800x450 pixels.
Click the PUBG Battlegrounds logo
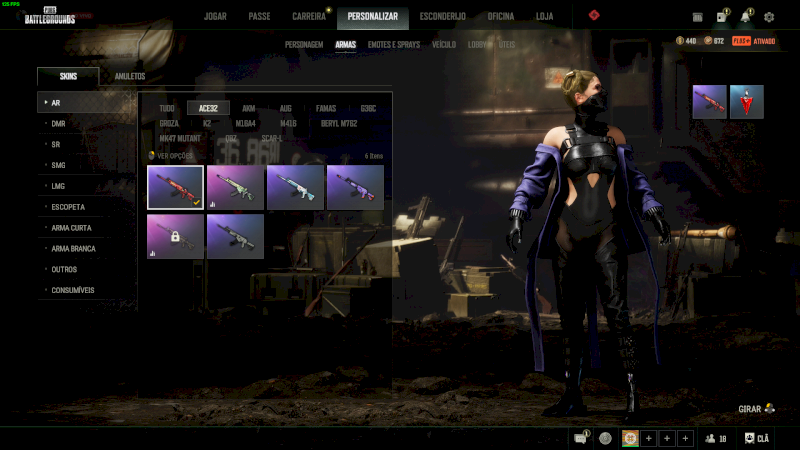click(49, 16)
